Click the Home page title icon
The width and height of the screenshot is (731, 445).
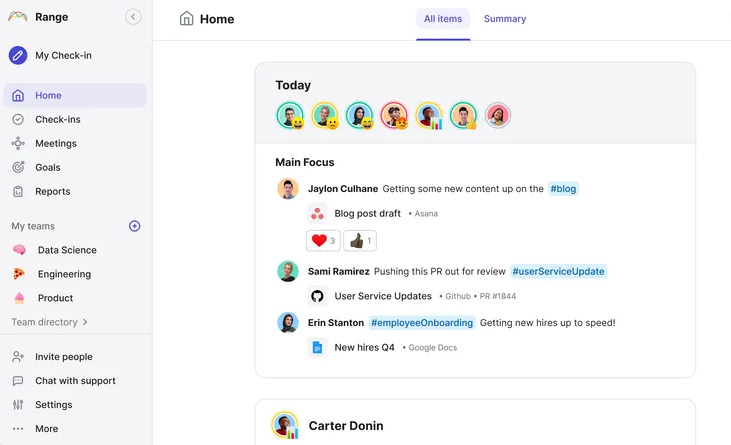coord(186,19)
